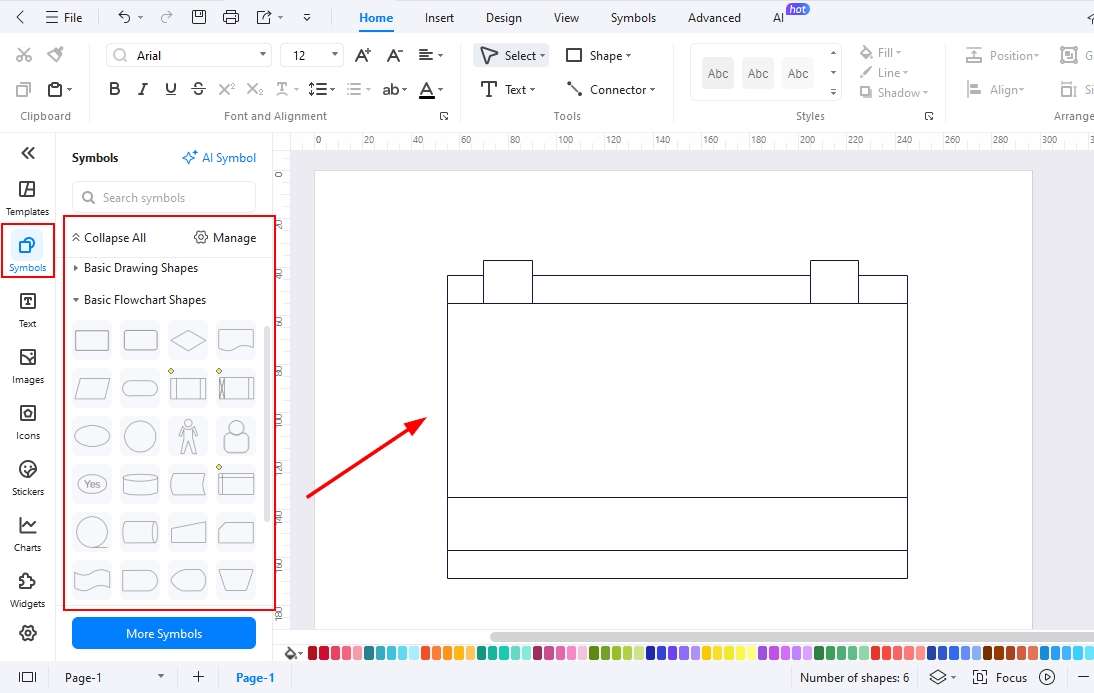Switch to the Insert tab
This screenshot has width=1094, height=693.
click(439, 18)
